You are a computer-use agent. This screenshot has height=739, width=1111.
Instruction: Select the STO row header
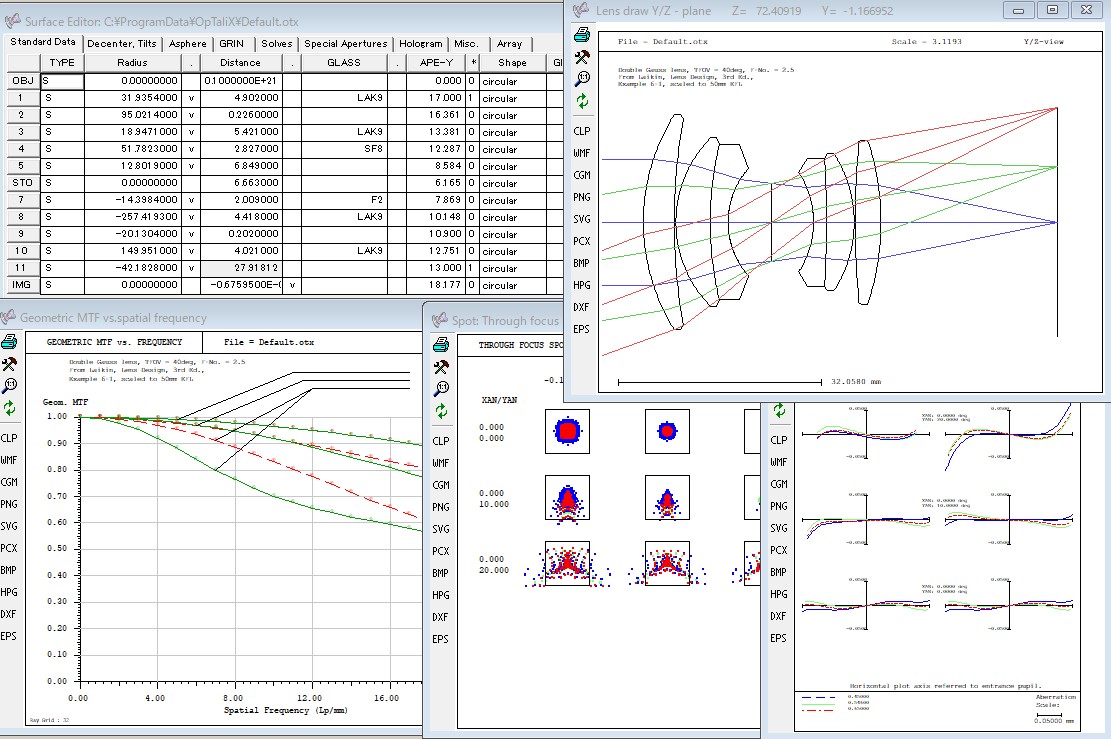[x=21, y=184]
